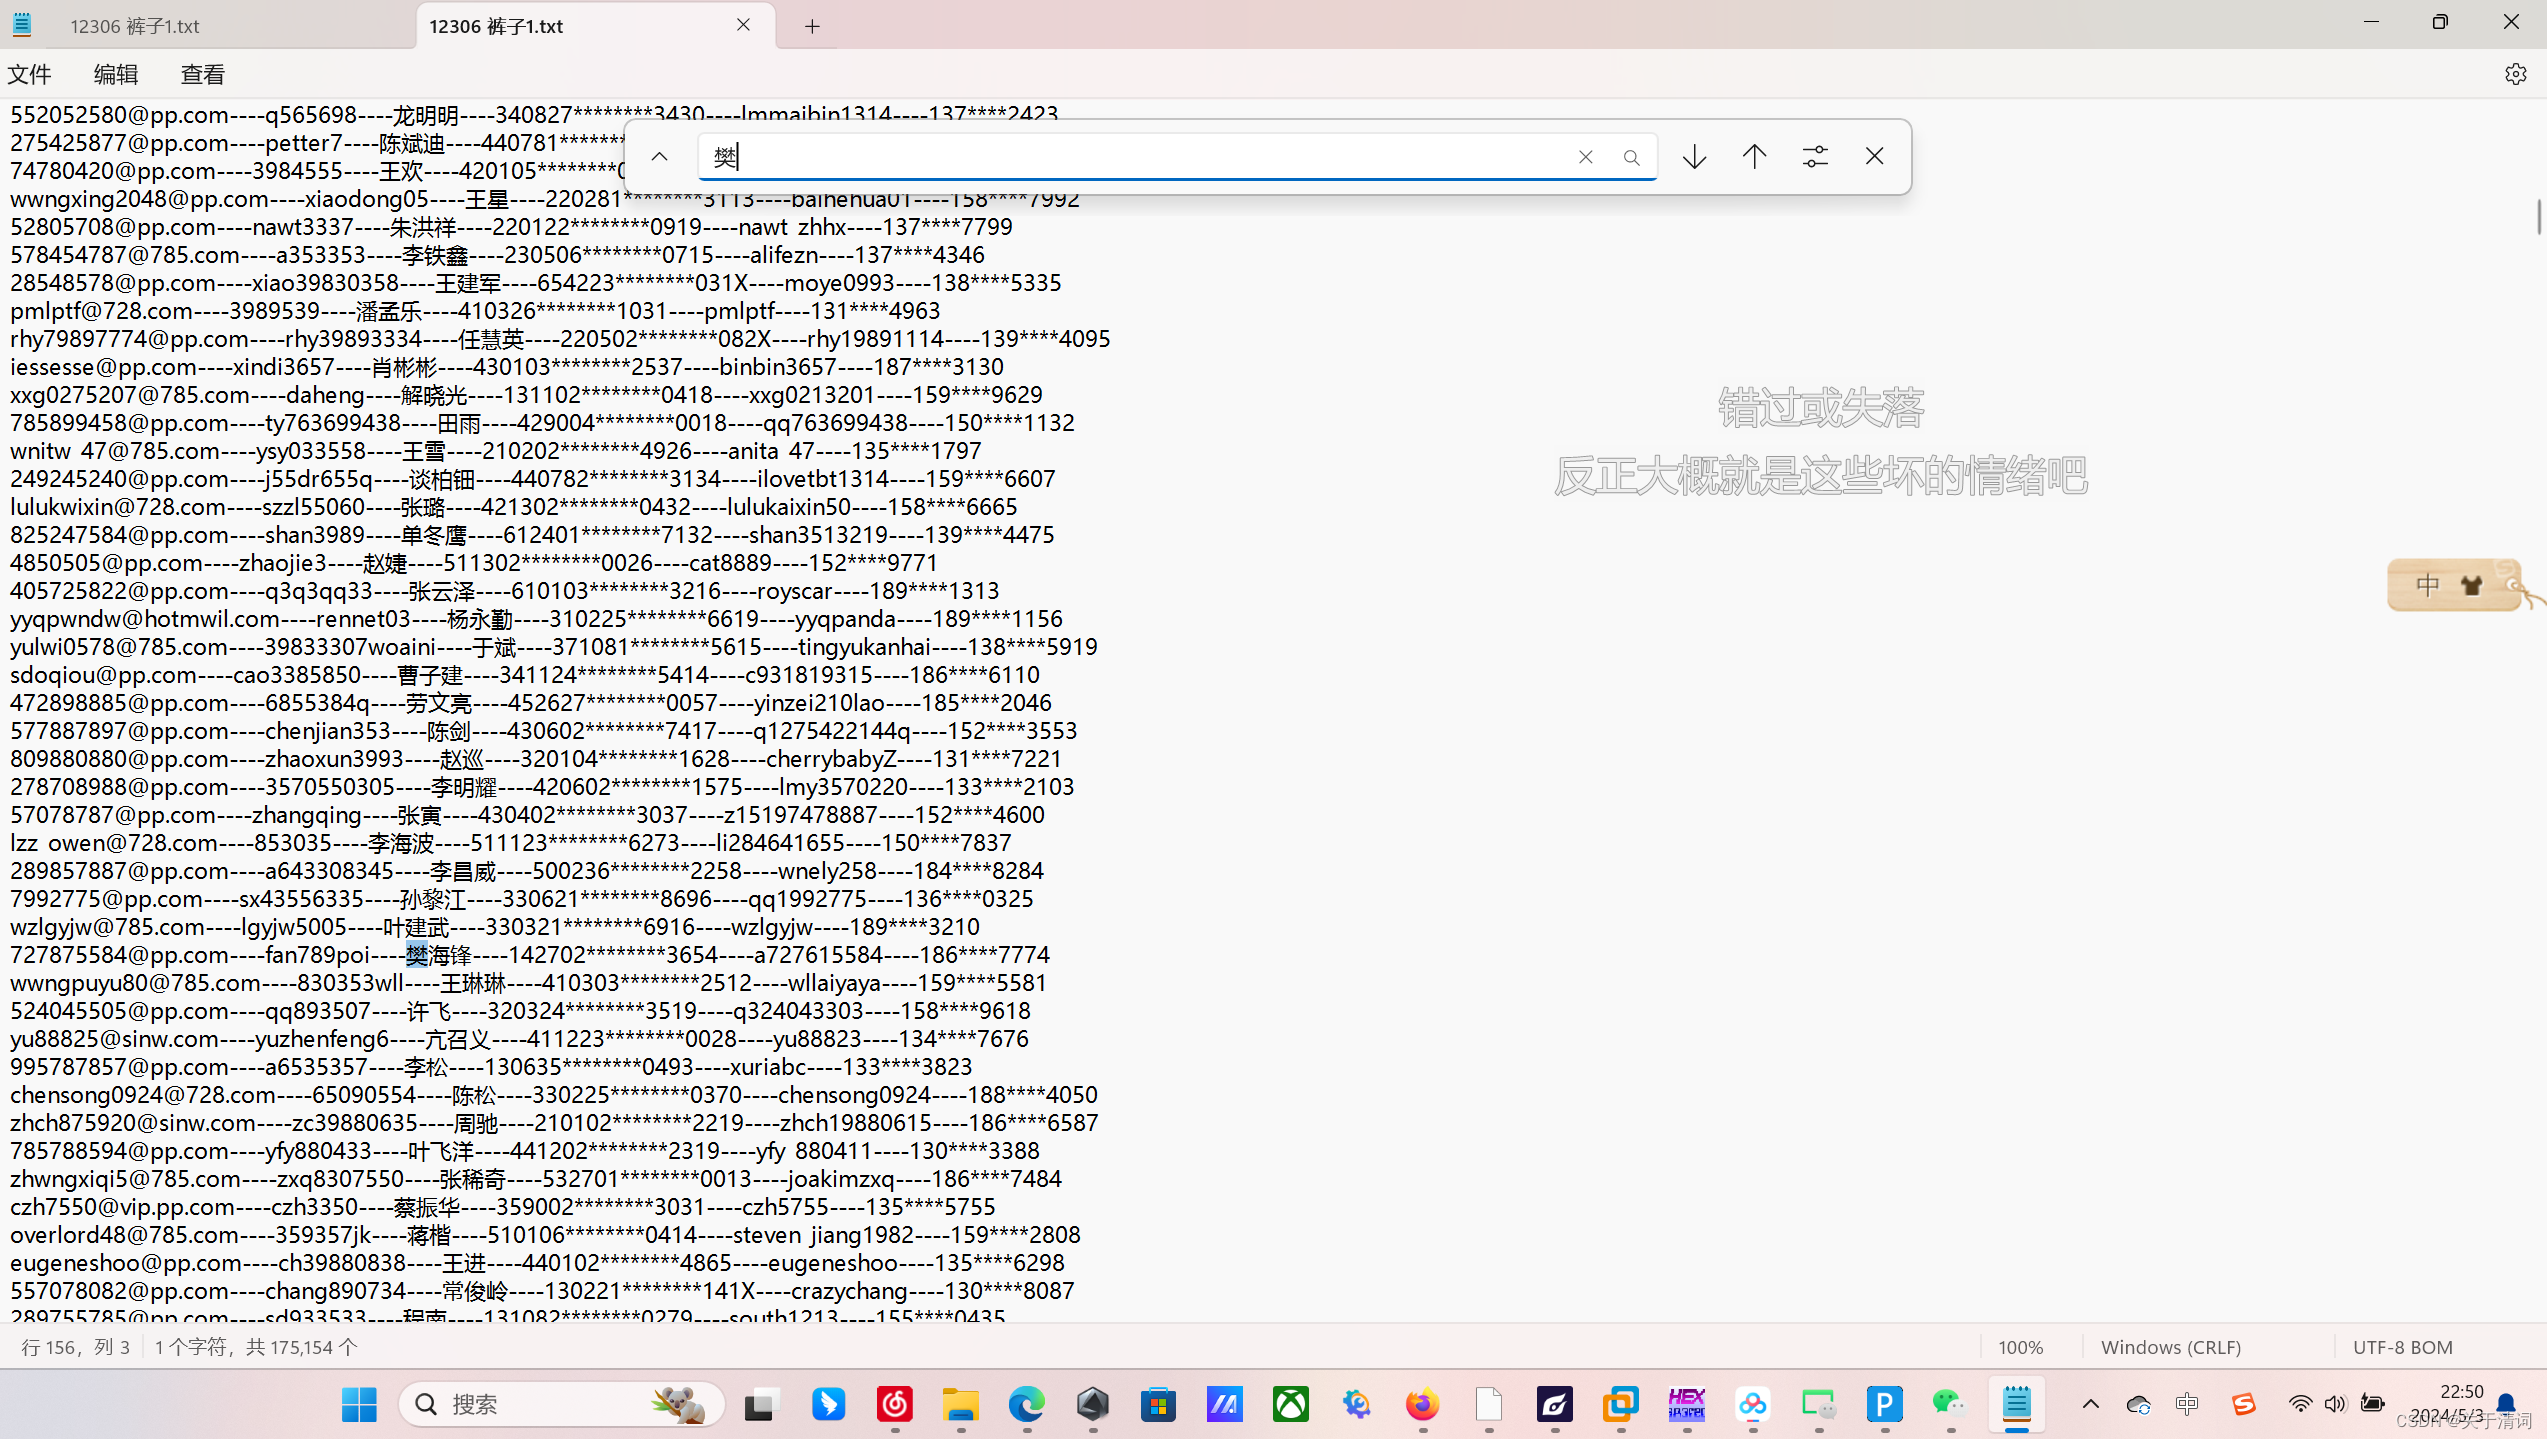Click the find previous up arrow

[1754, 157]
